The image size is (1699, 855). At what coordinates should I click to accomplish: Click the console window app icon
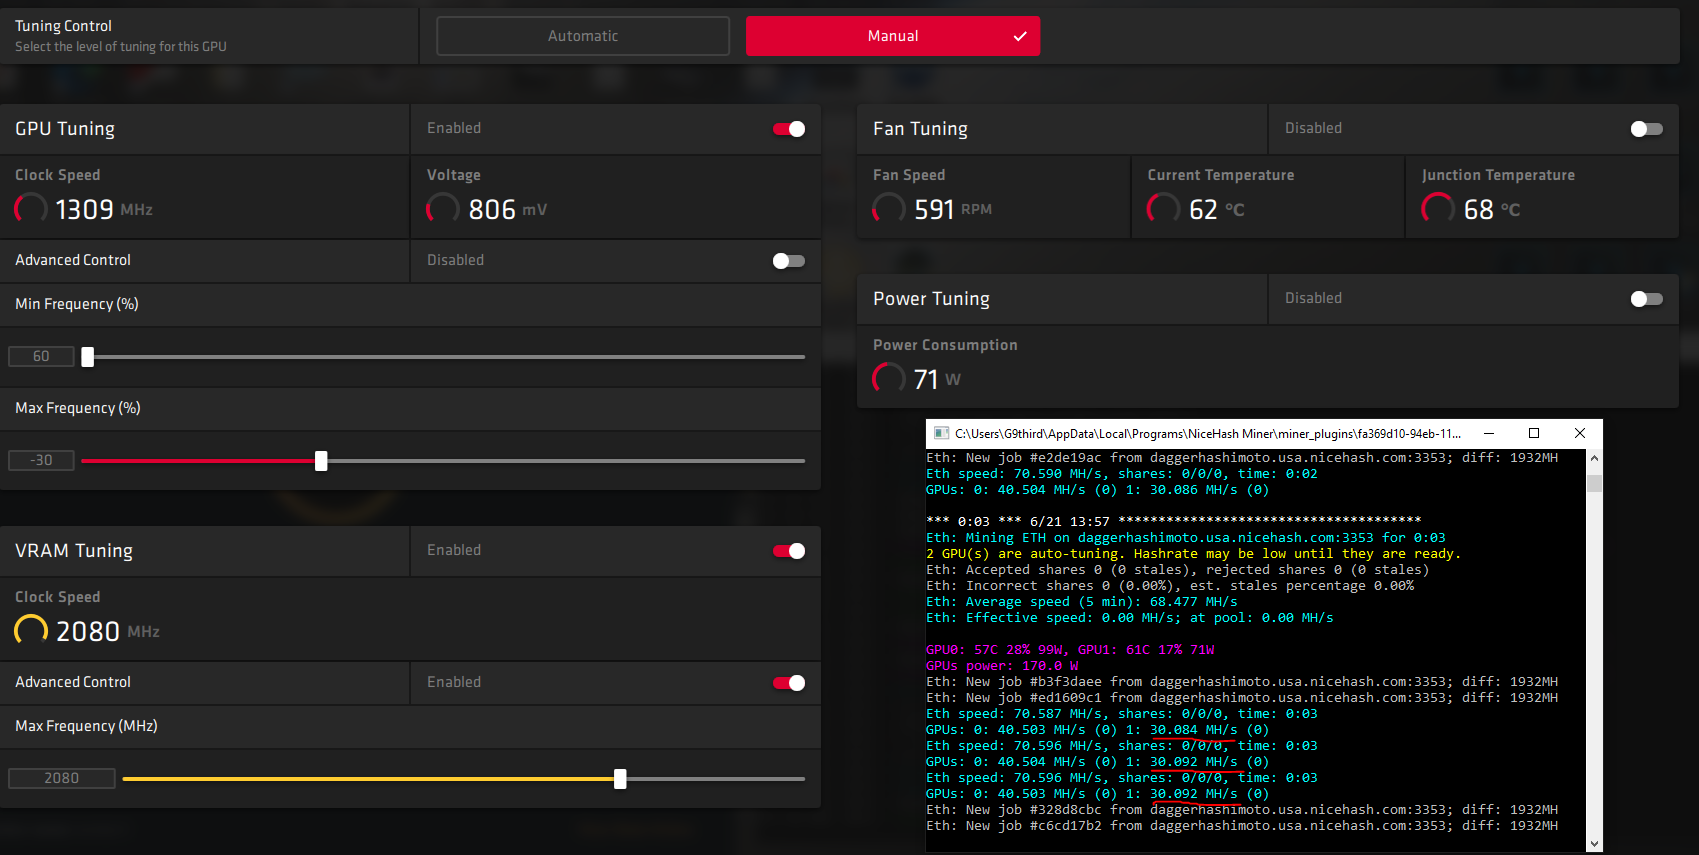tap(941, 434)
